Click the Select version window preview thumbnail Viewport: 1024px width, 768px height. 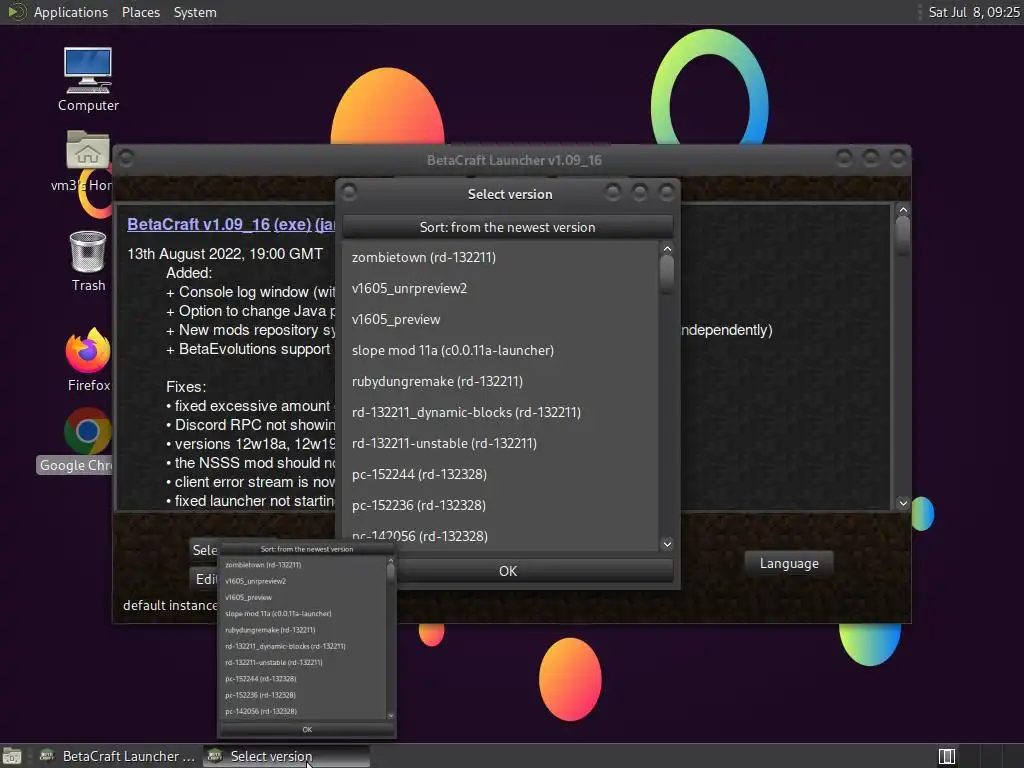[x=307, y=640]
